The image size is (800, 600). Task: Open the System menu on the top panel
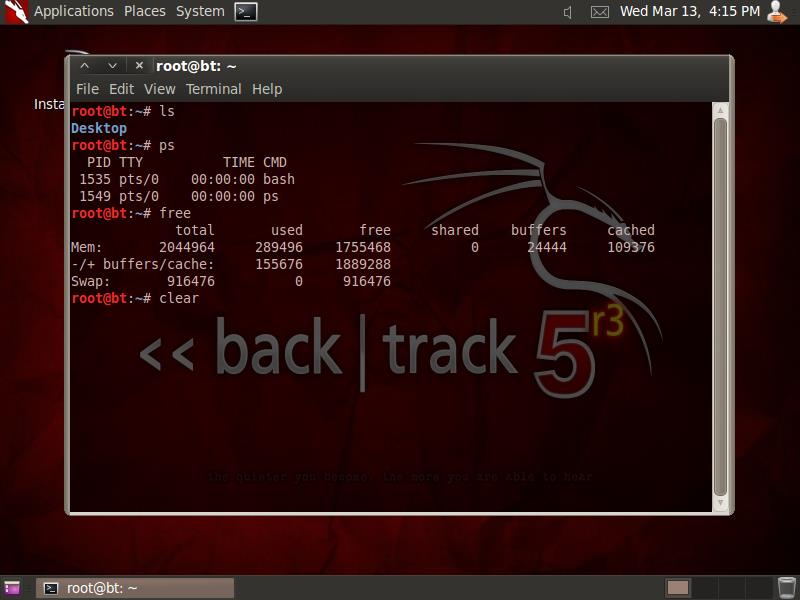click(198, 11)
